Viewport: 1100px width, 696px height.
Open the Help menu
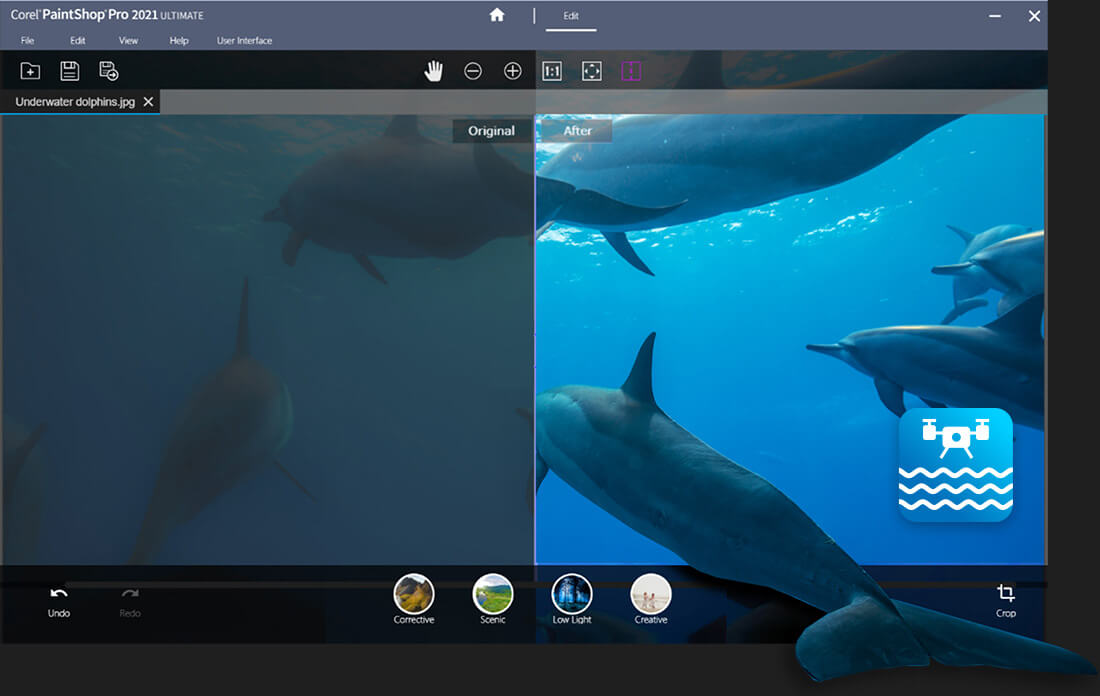pos(179,41)
